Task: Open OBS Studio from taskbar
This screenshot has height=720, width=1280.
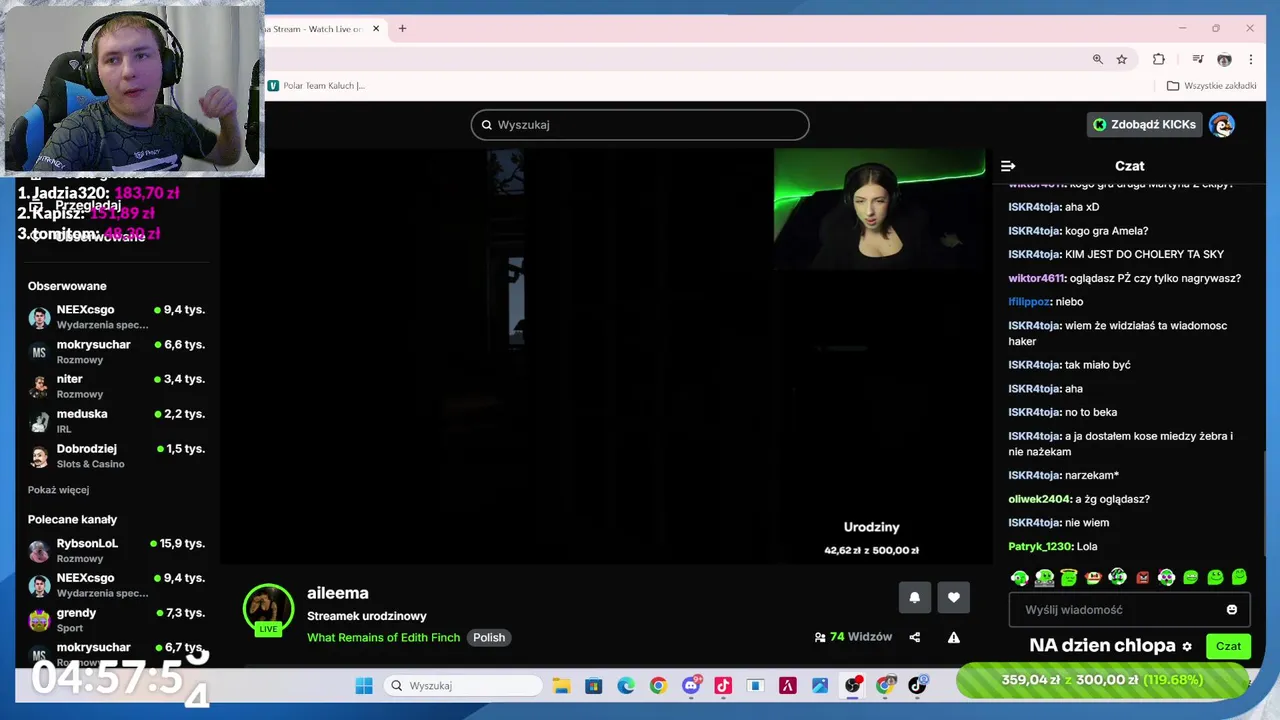Action: pos(853,686)
